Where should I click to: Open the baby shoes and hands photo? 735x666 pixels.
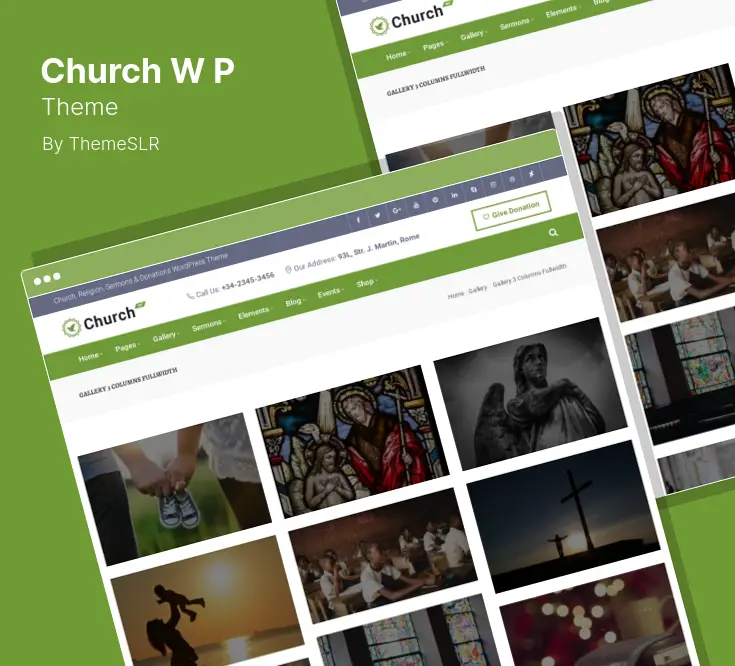(x=174, y=489)
